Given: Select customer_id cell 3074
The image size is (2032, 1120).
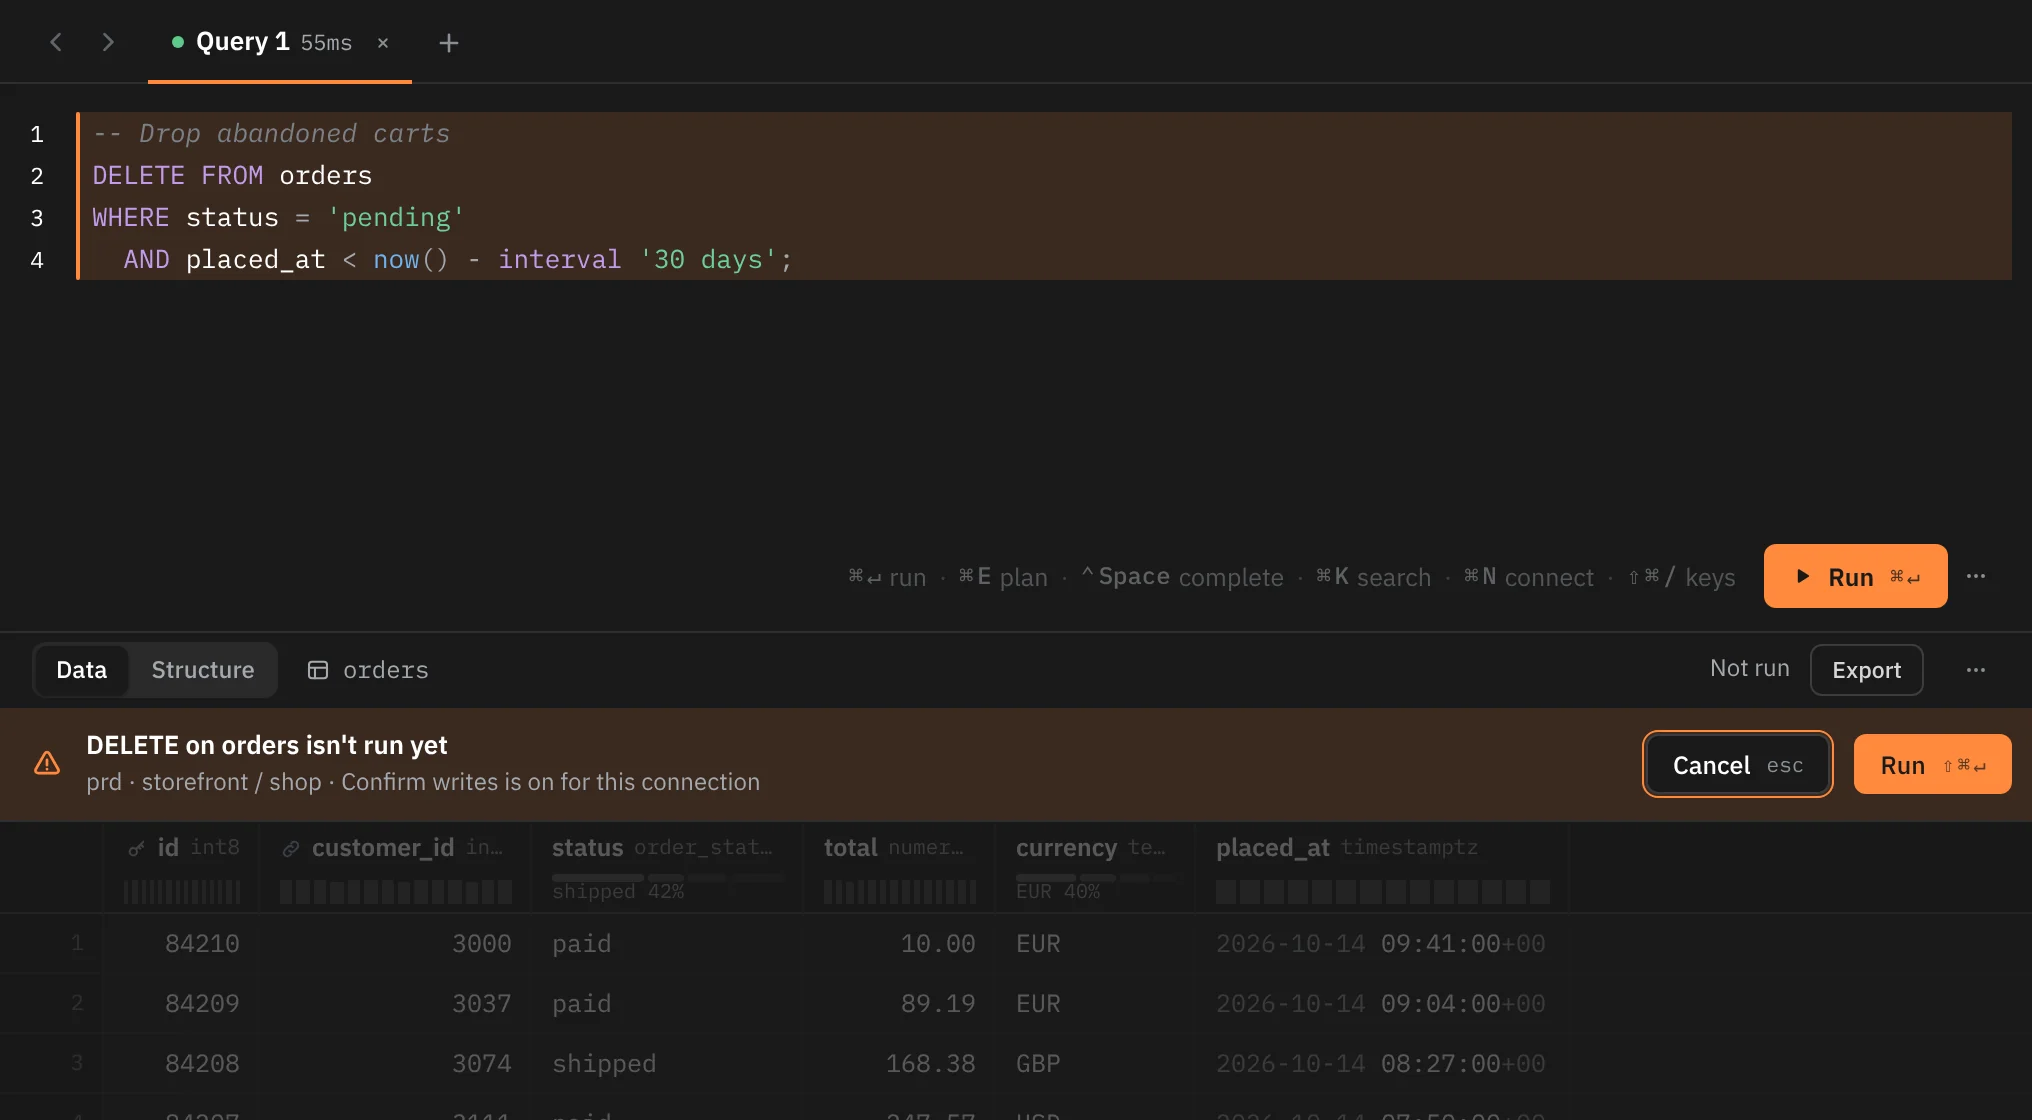Looking at the screenshot, I should pyautogui.click(x=395, y=1063).
